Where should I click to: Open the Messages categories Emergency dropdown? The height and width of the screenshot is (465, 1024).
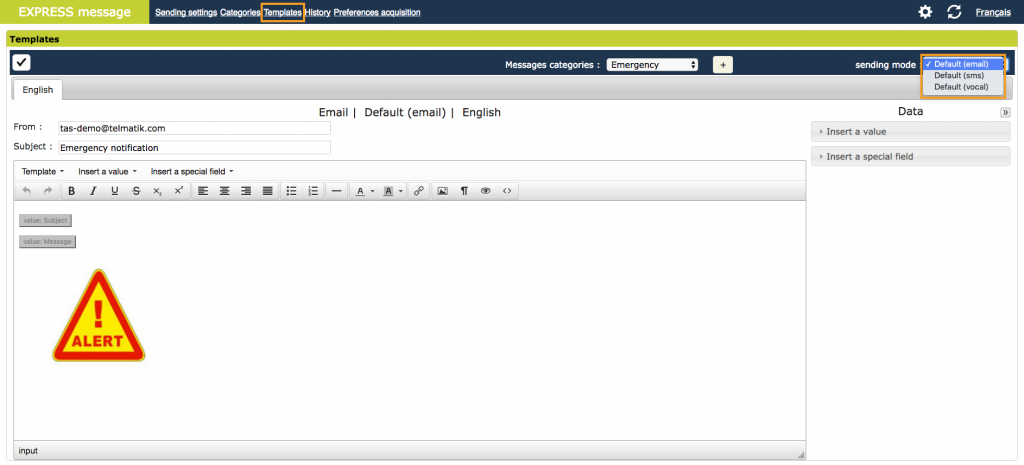click(652, 65)
